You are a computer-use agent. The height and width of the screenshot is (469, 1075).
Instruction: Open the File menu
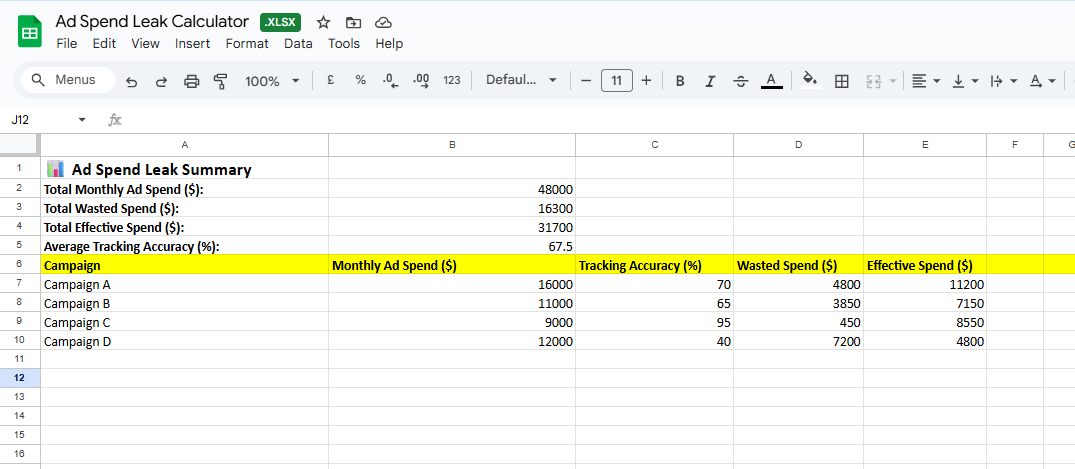(x=67, y=43)
